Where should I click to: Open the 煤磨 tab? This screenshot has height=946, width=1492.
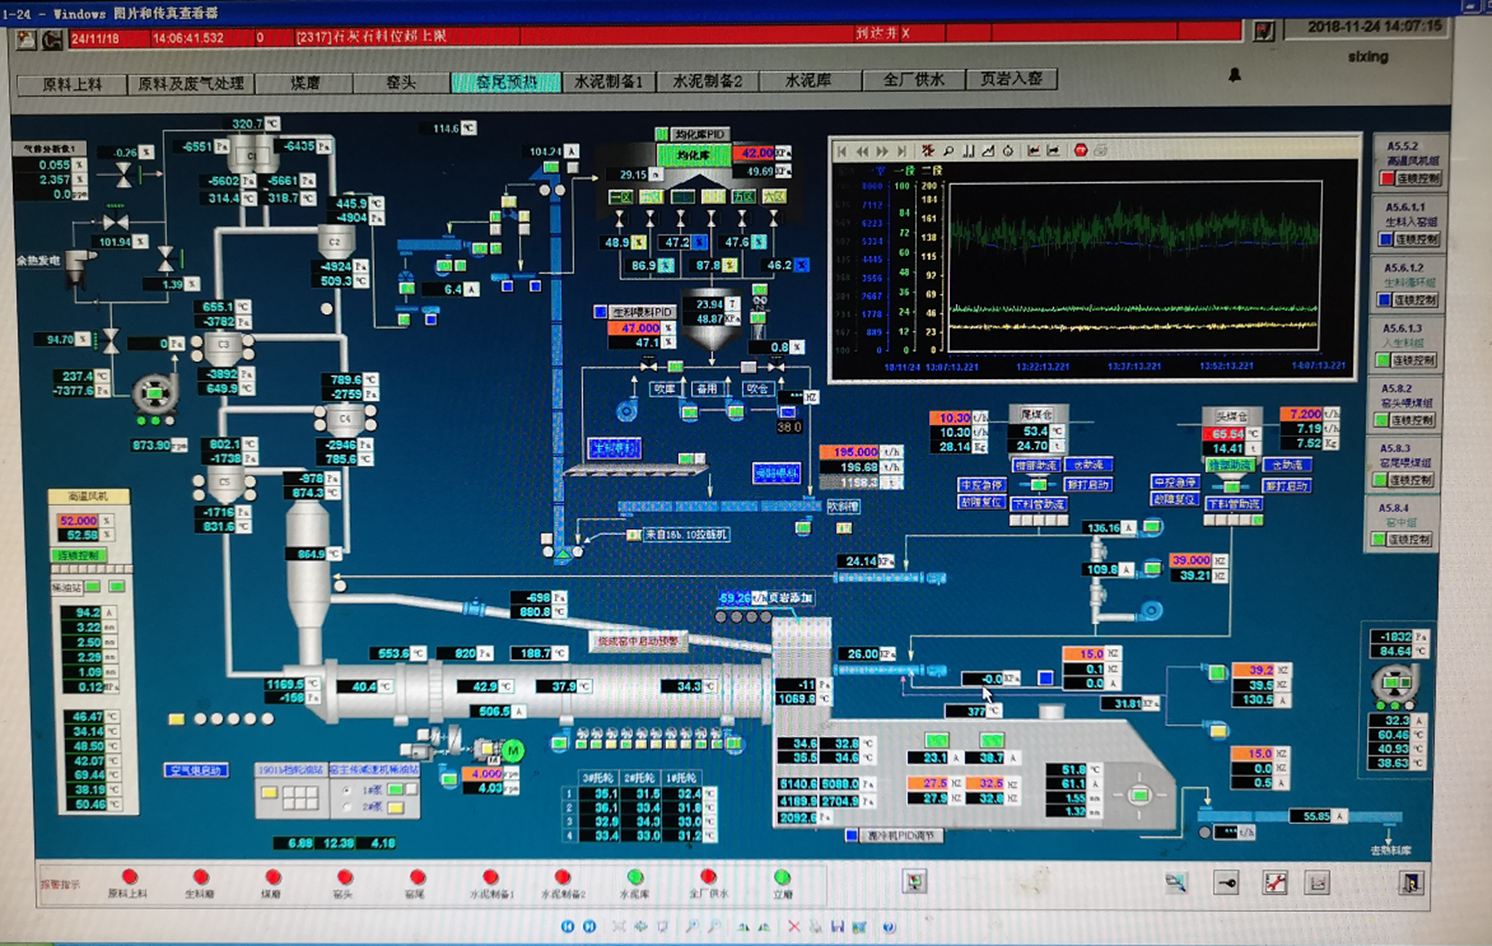pos(305,83)
